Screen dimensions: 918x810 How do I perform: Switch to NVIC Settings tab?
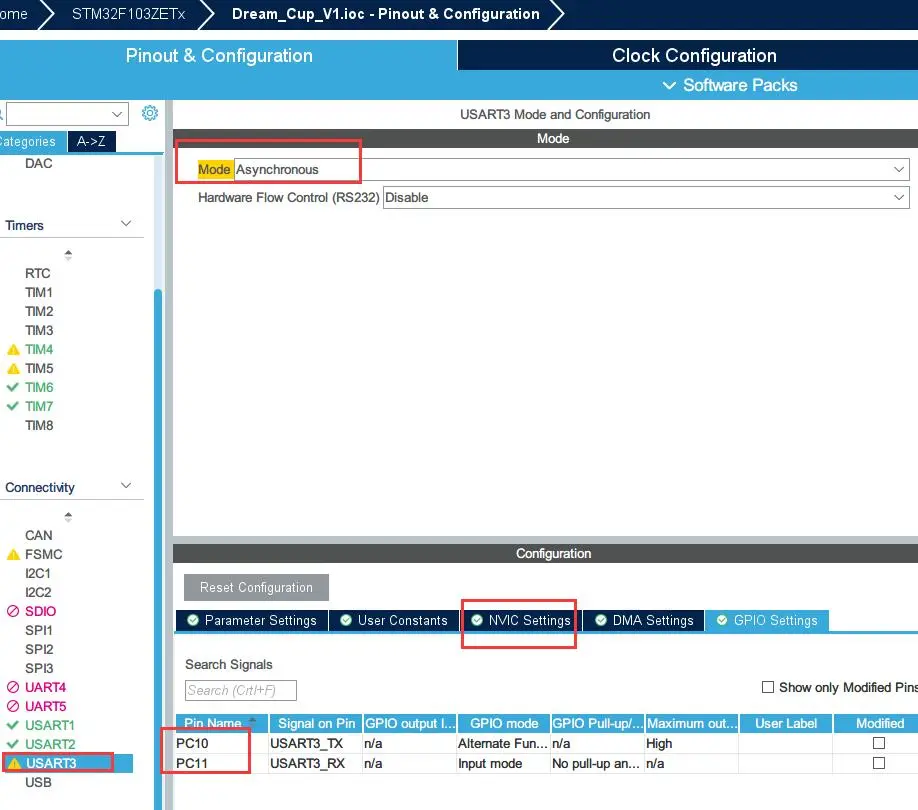pos(520,621)
